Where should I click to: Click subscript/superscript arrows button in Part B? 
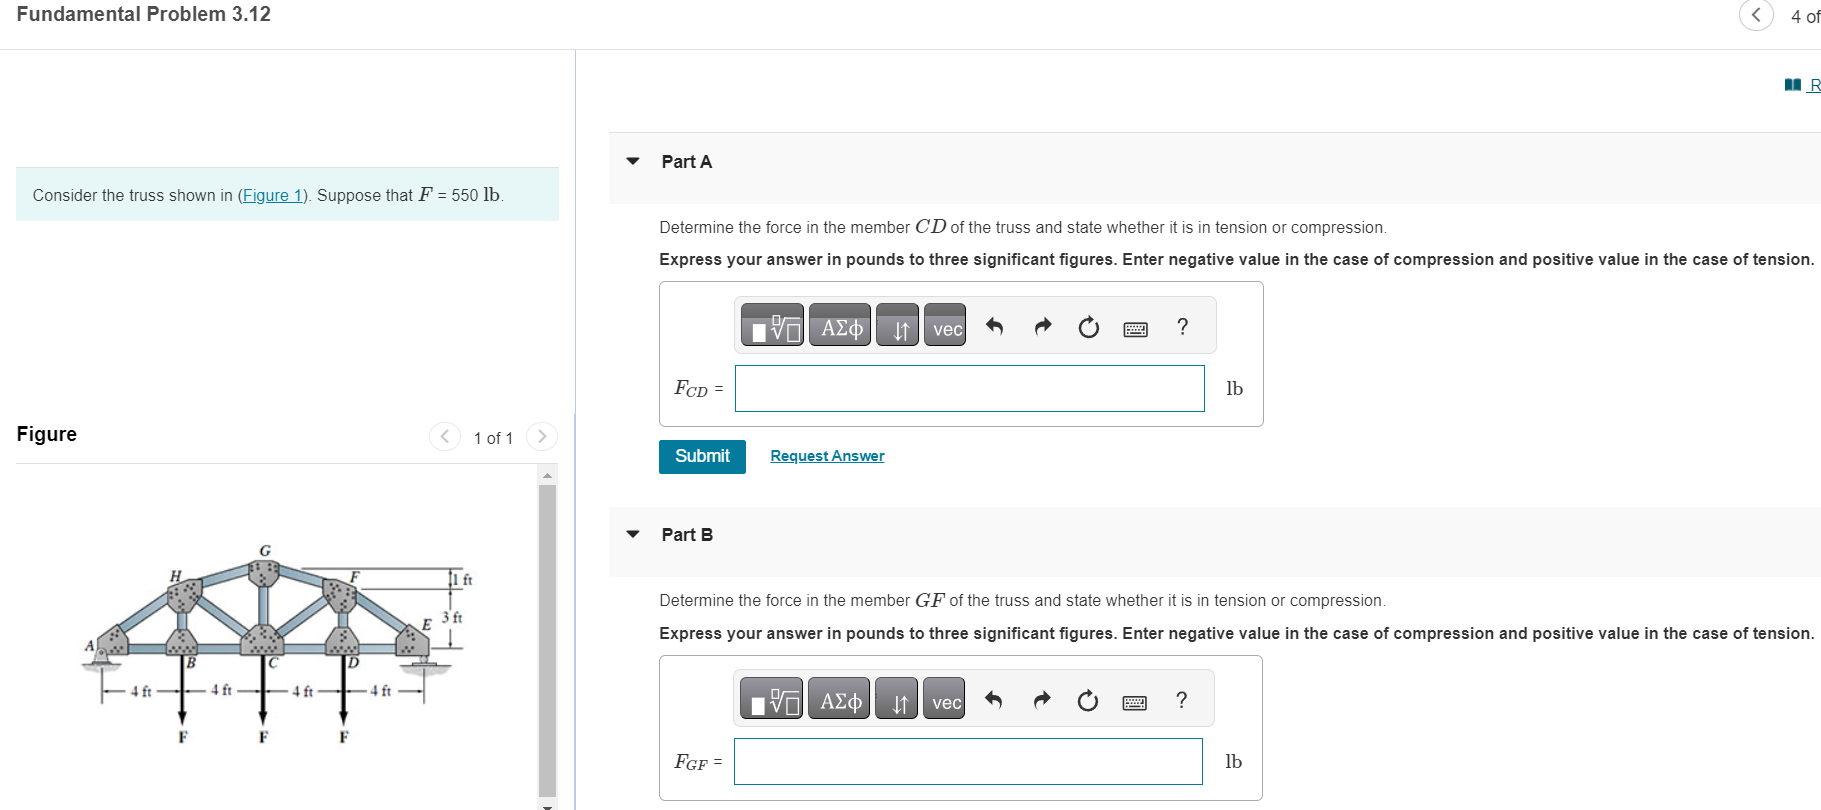click(x=897, y=699)
